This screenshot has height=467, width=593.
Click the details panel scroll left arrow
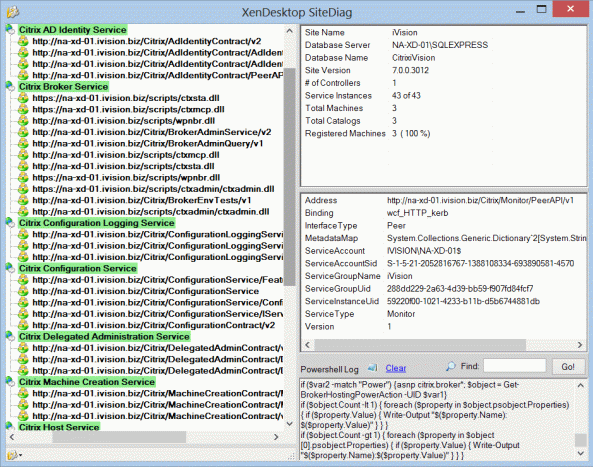coord(307,345)
